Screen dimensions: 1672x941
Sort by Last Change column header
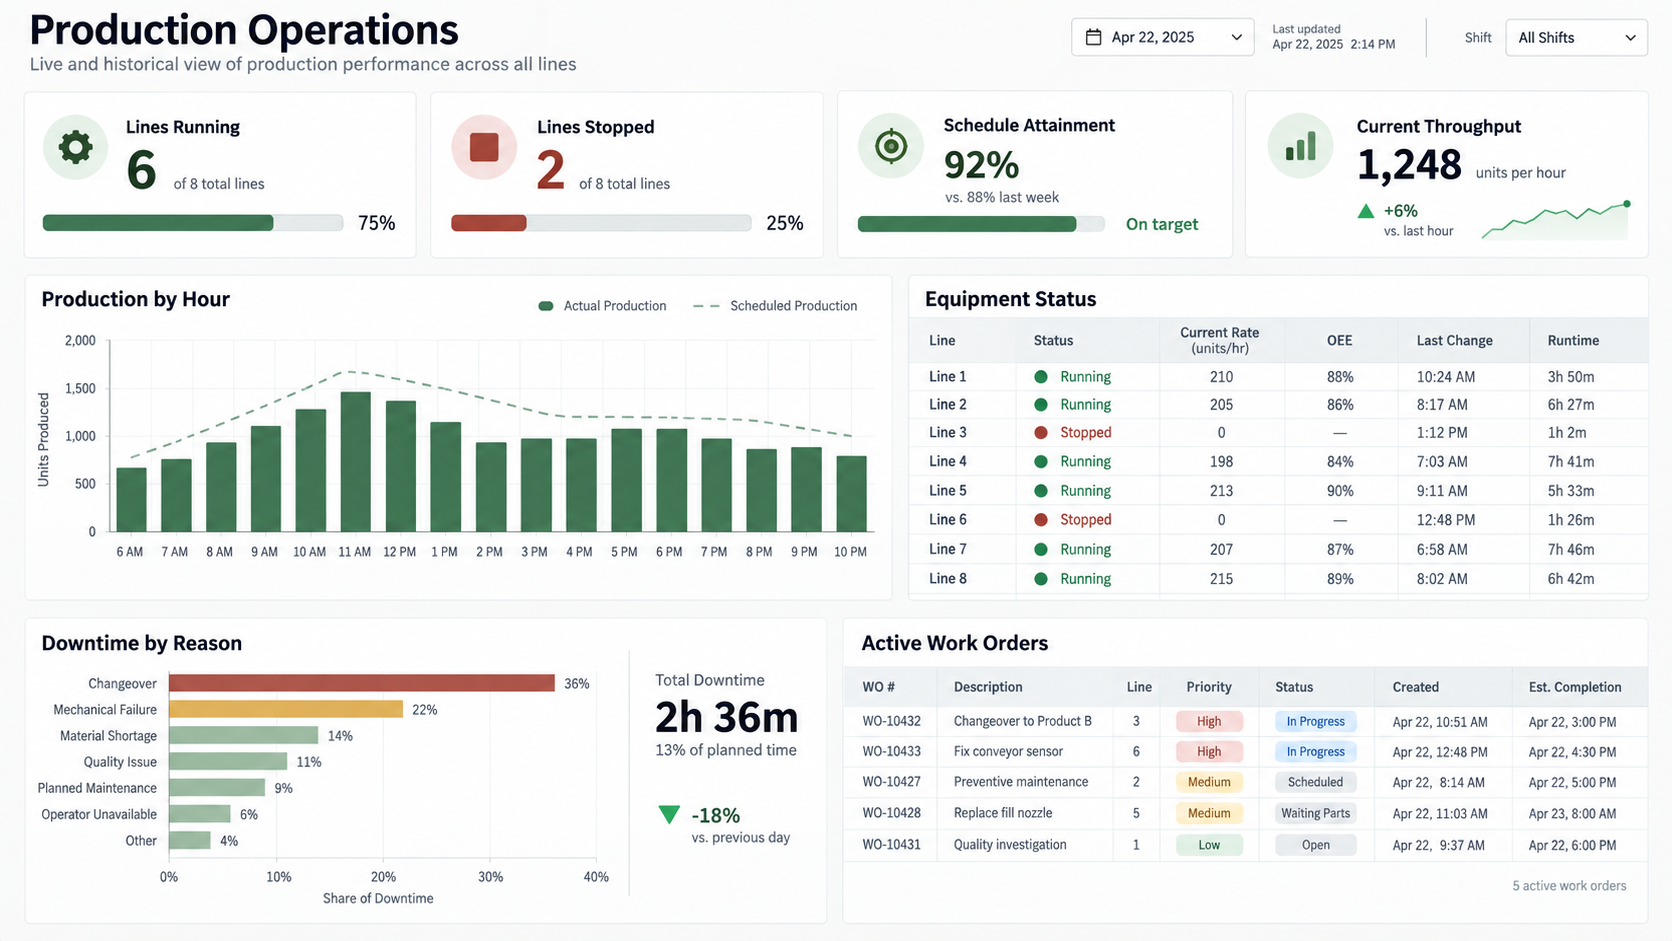coord(1454,340)
